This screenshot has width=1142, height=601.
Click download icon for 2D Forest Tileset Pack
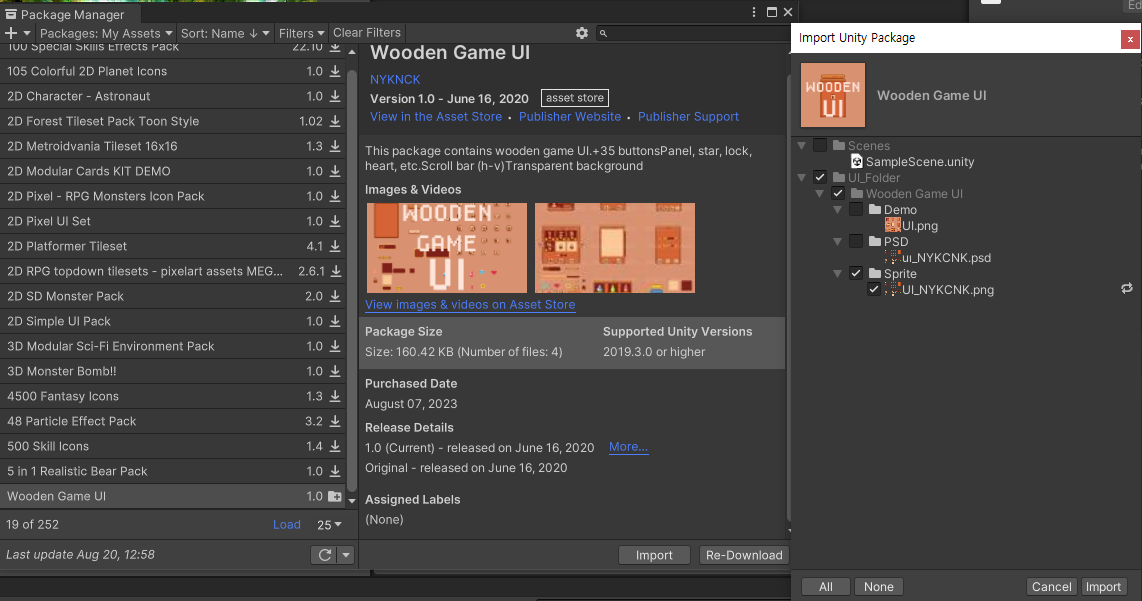pos(335,121)
